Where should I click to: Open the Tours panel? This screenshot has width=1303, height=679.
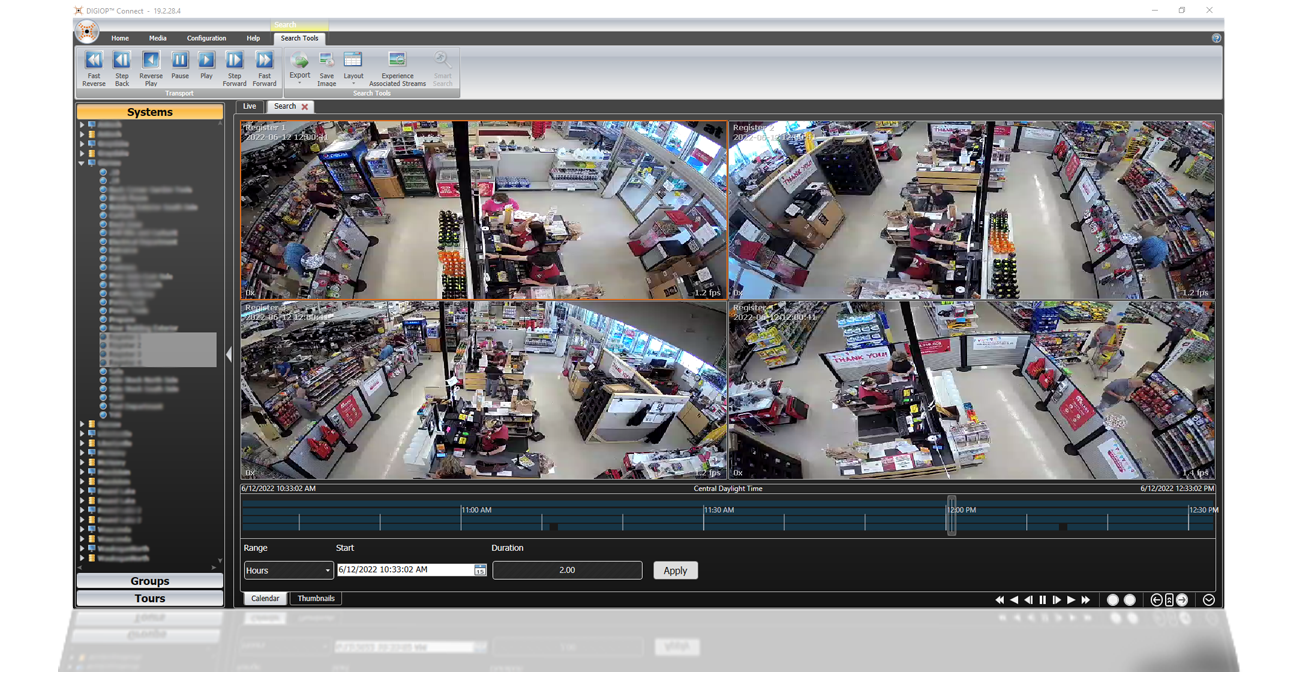click(150, 598)
